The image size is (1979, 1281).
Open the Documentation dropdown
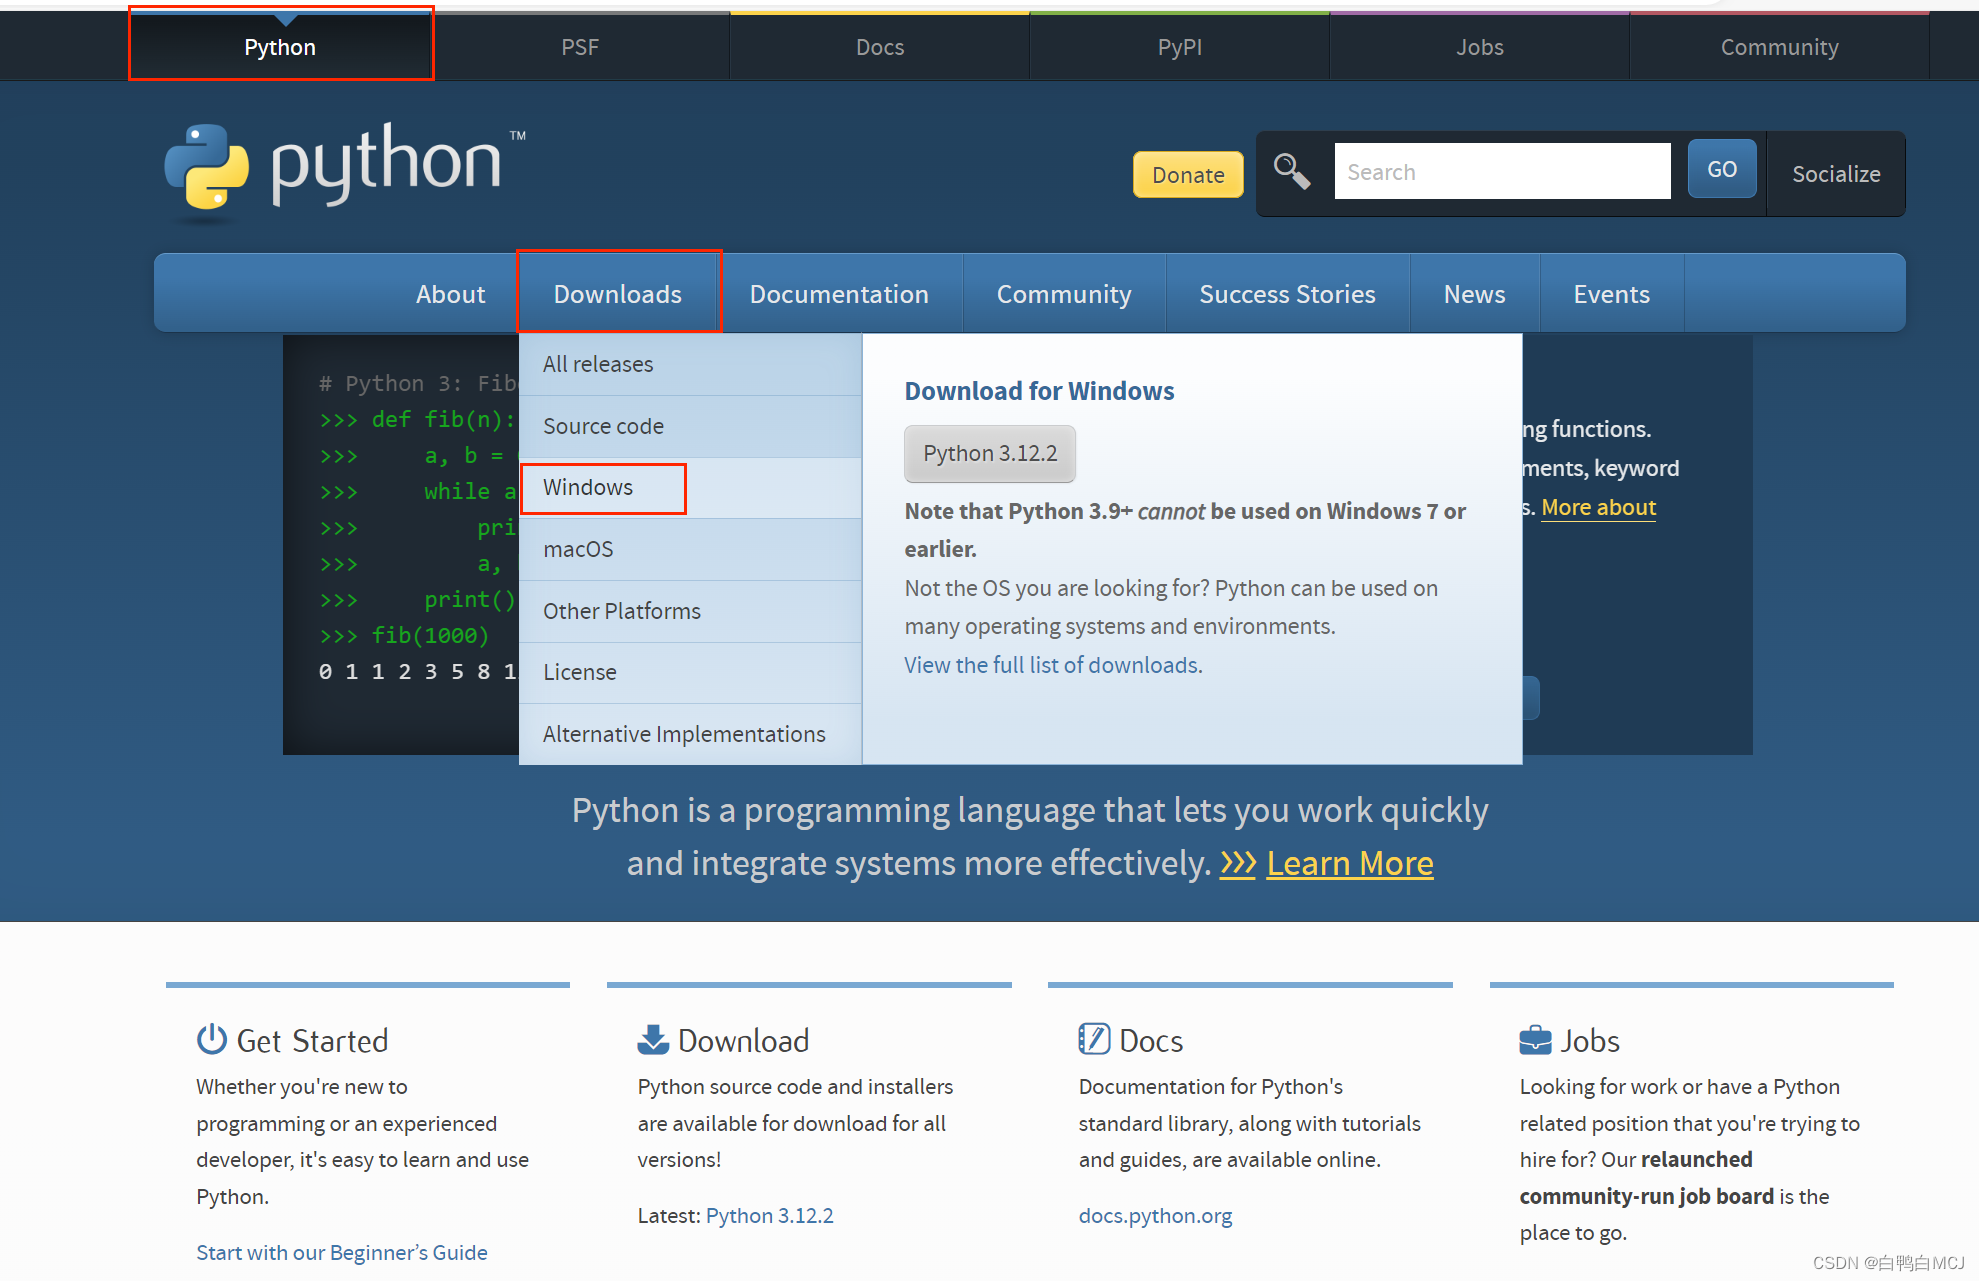click(x=839, y=293)
